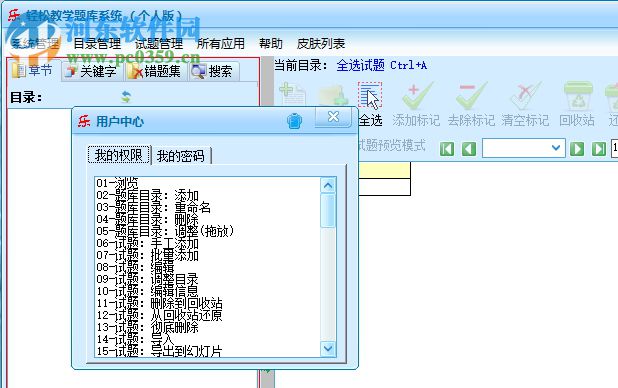Click the 去除标记 icon

point(471,95)
